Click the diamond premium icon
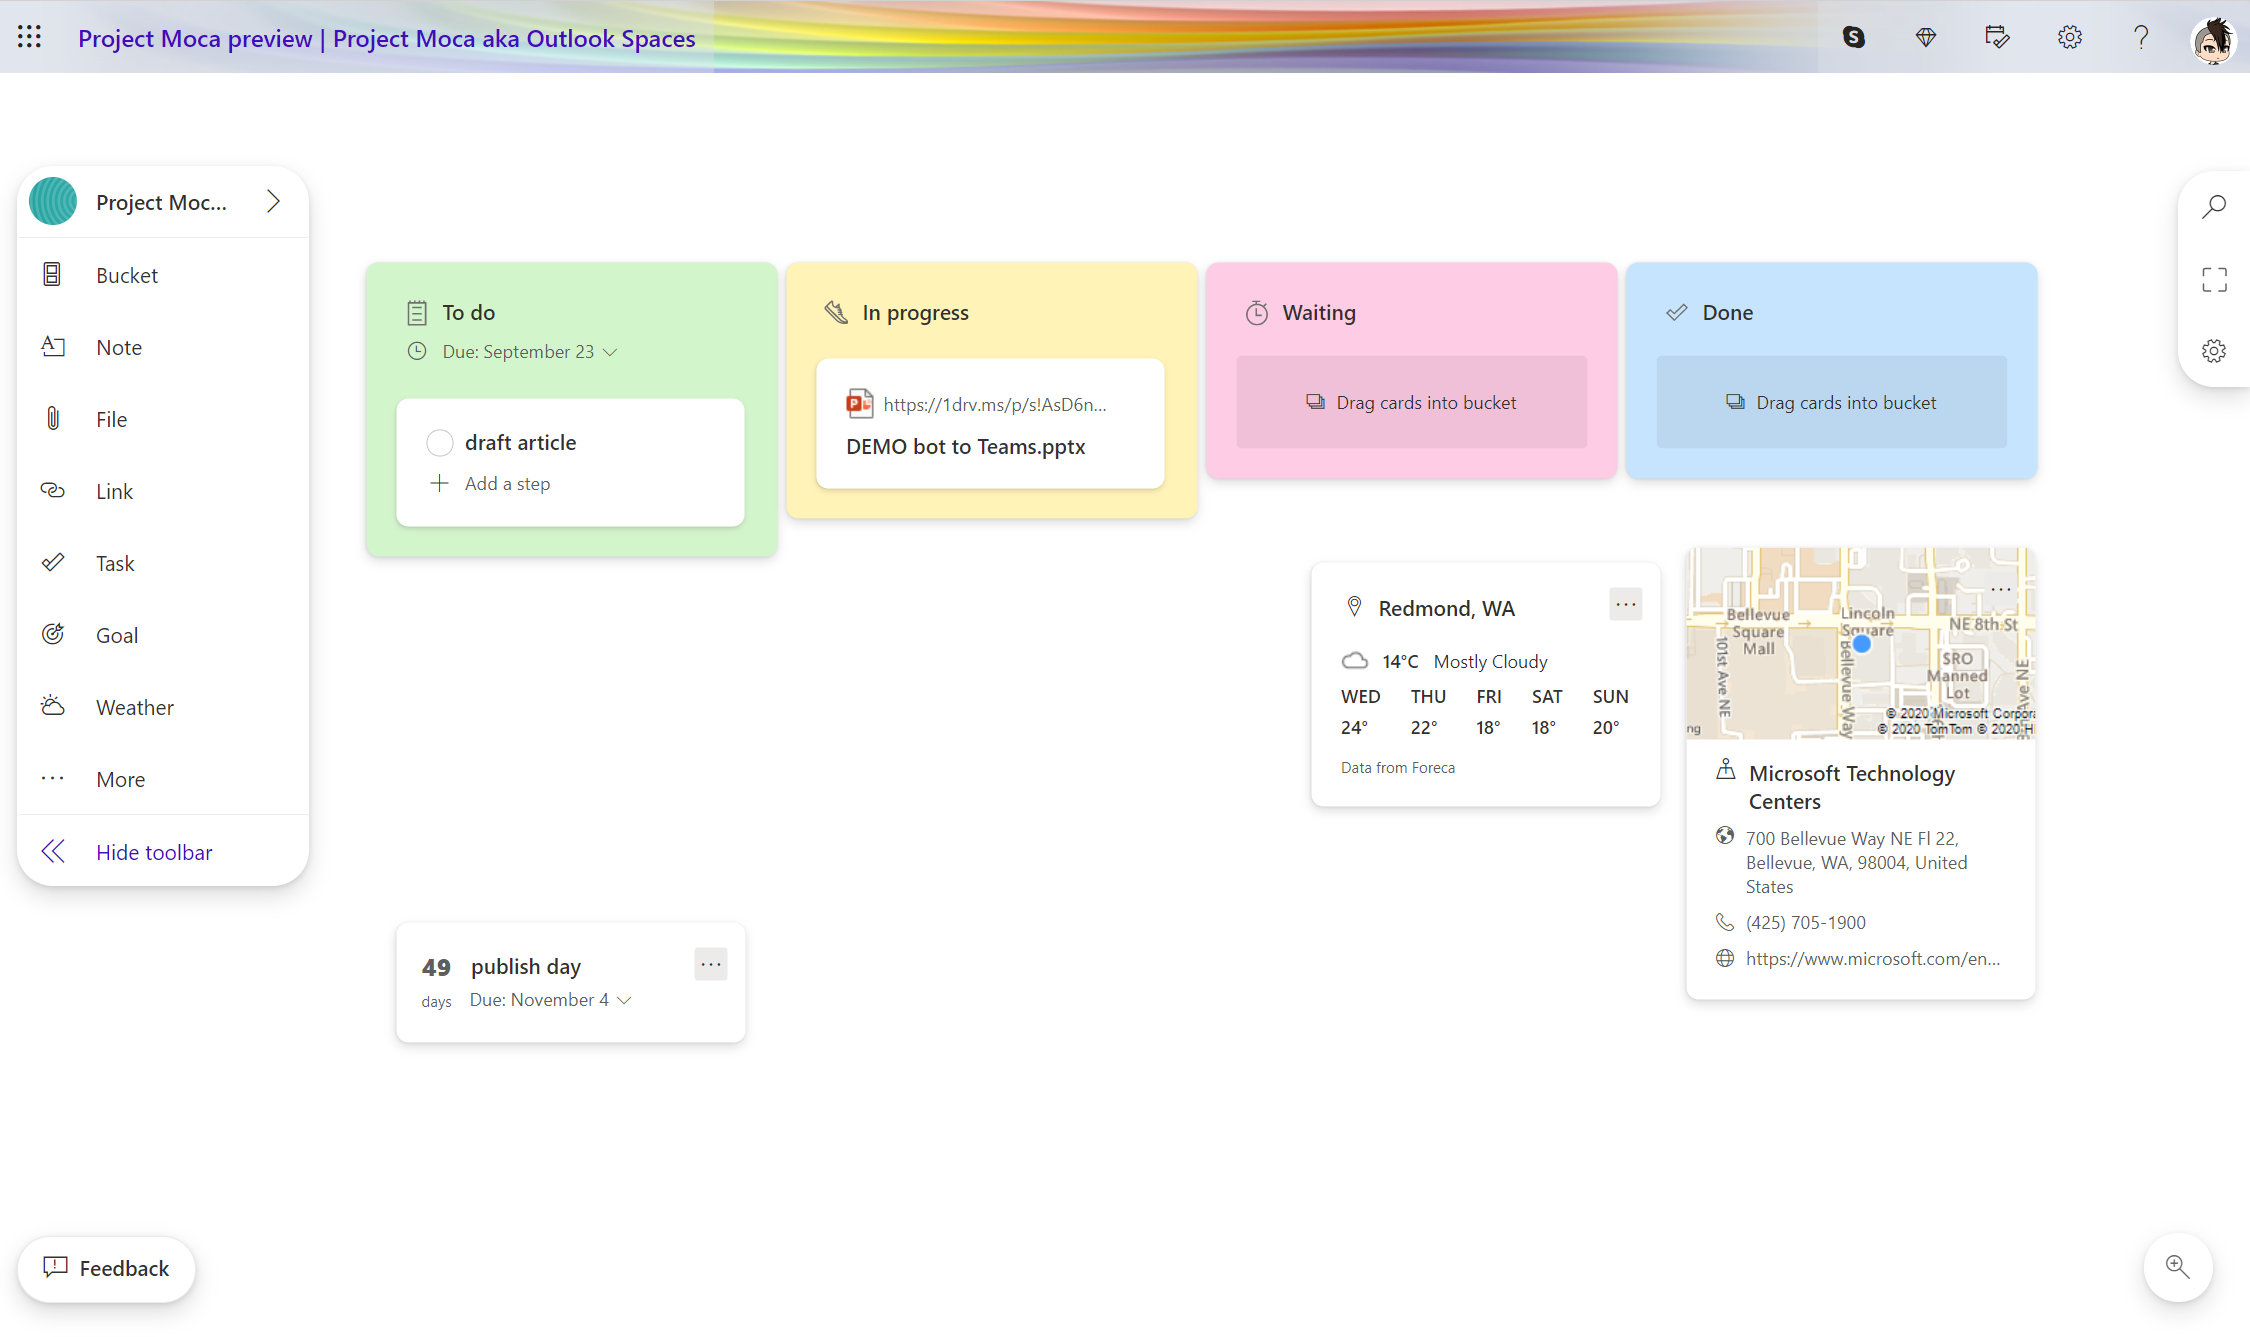Viewport: 2250px width, 1337px height. (x=1925, y=37)
